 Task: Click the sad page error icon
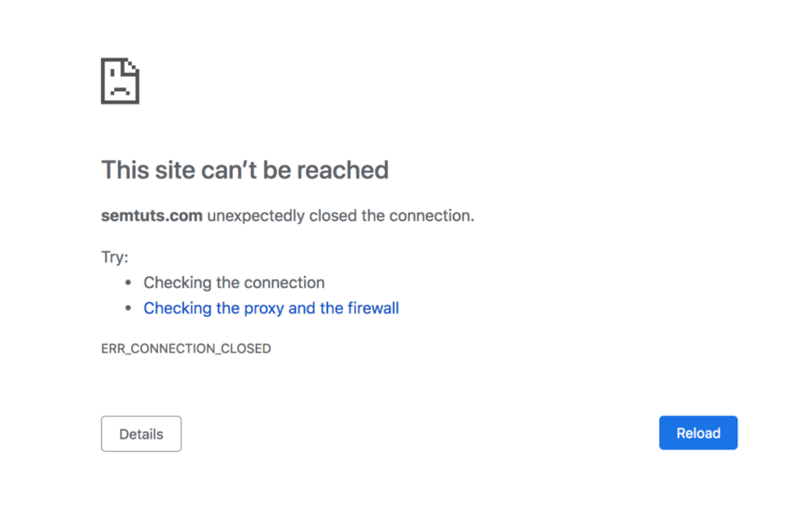click(x=120, y=81)
